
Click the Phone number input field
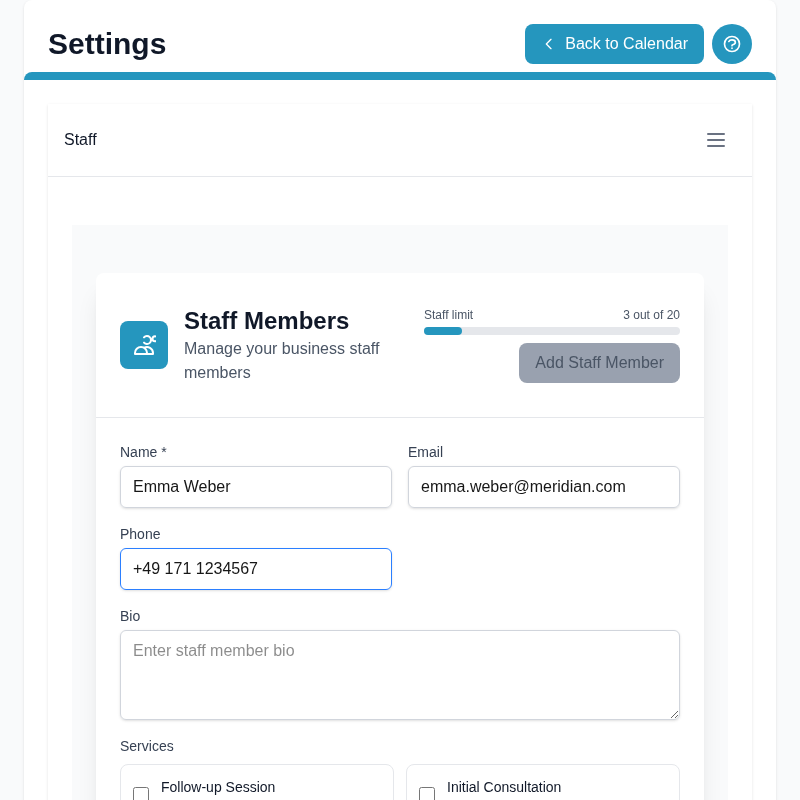[x=256, y=569]
